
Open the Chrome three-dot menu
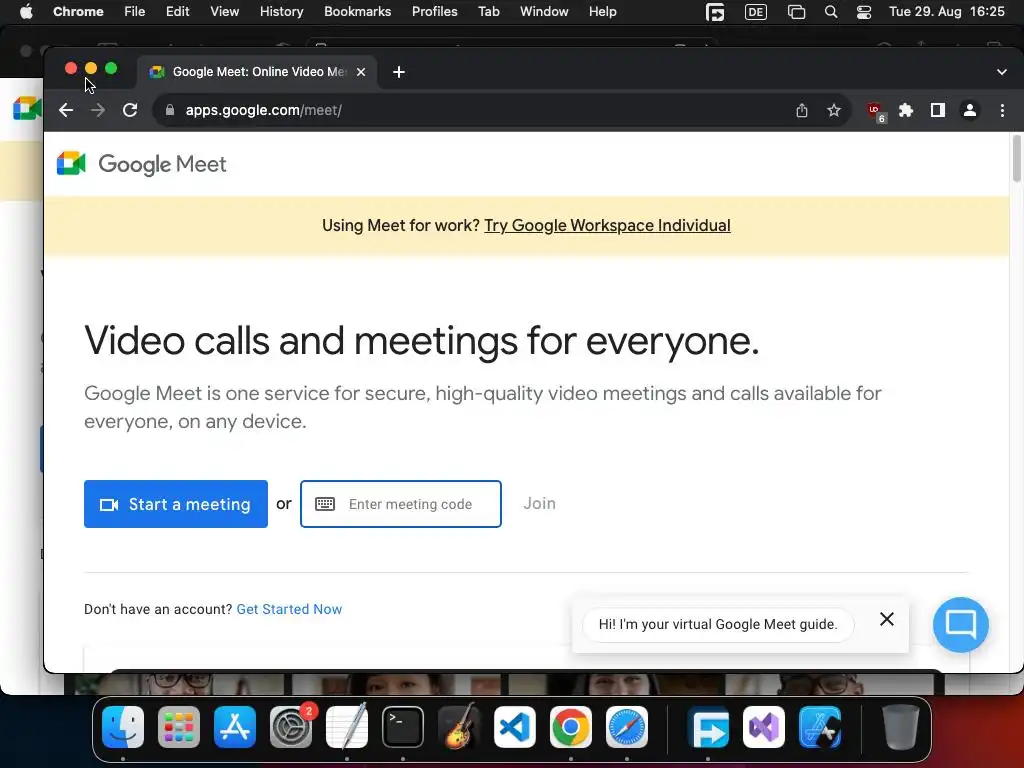1002,110
